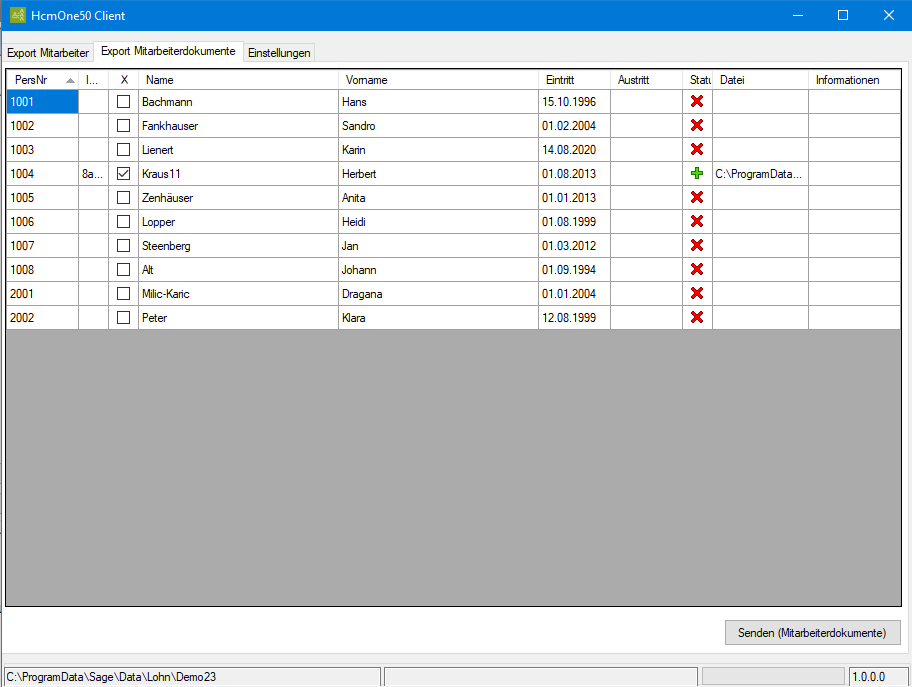This screenshot has width=912, height=687.
Task: Click the red X status icon for Fankhauser
Action: point(697,125)
